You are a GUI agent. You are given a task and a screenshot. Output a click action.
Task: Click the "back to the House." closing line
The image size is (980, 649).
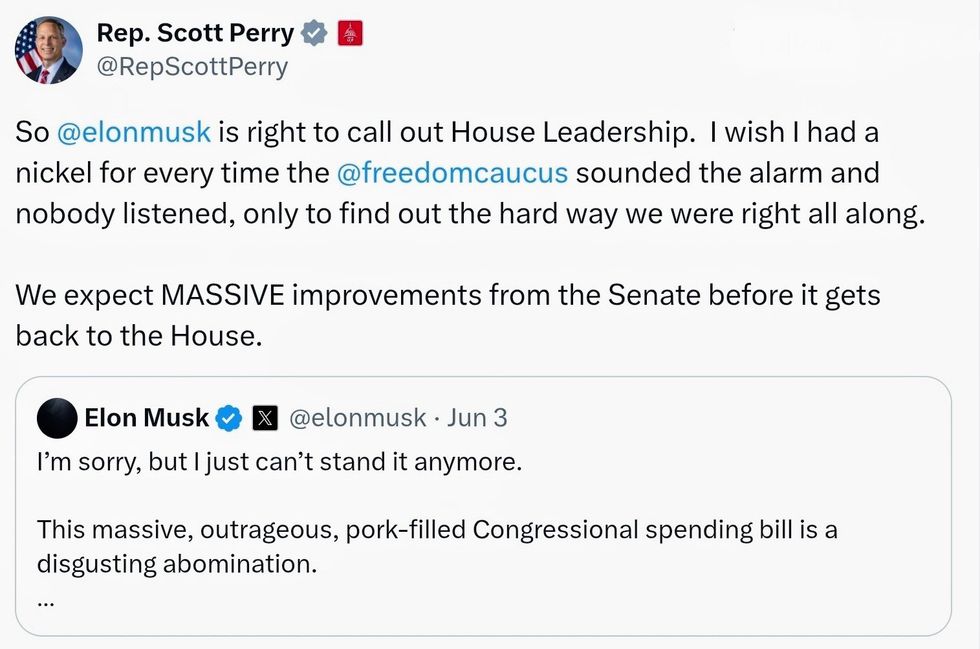point(138,335)
